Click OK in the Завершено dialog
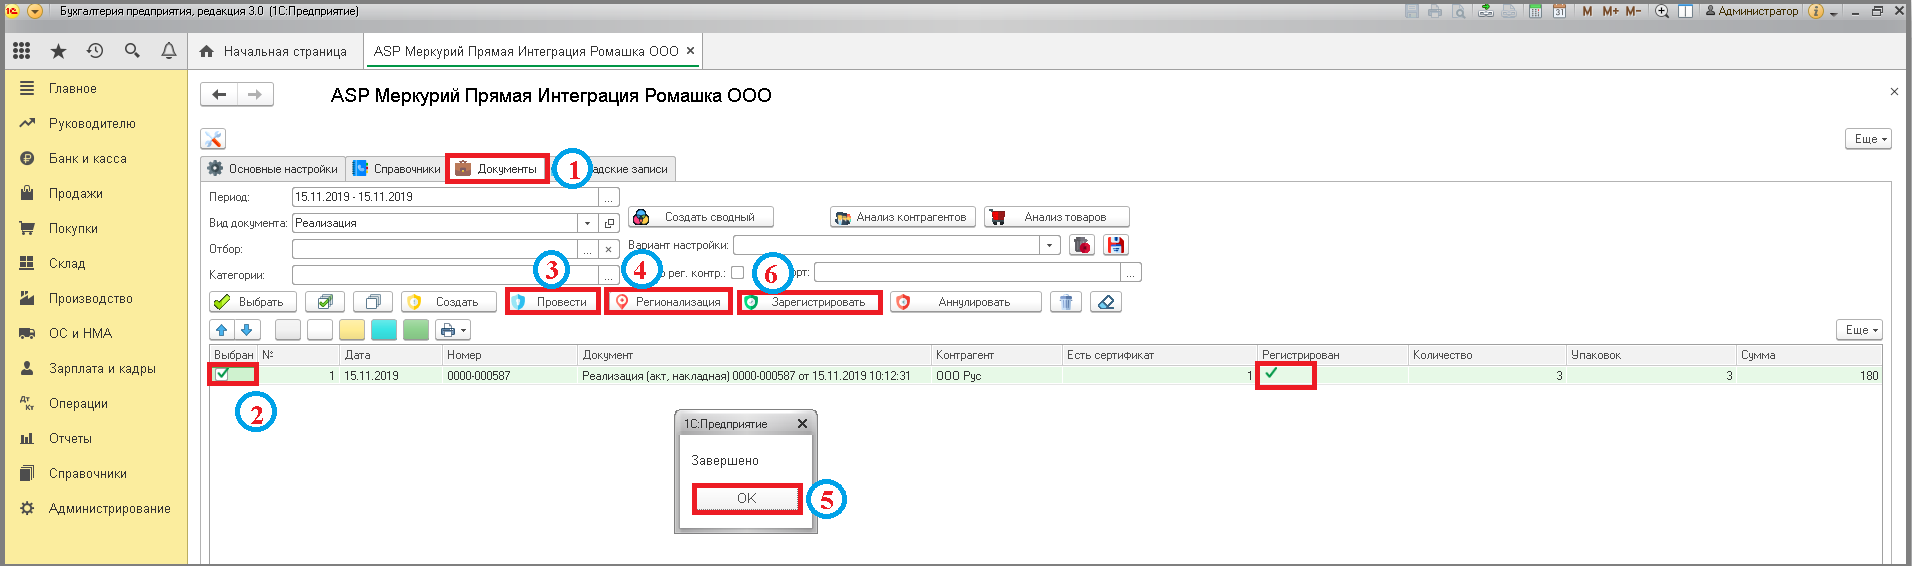This screenshot has width=1912, height=566. (x=747, y=498)
